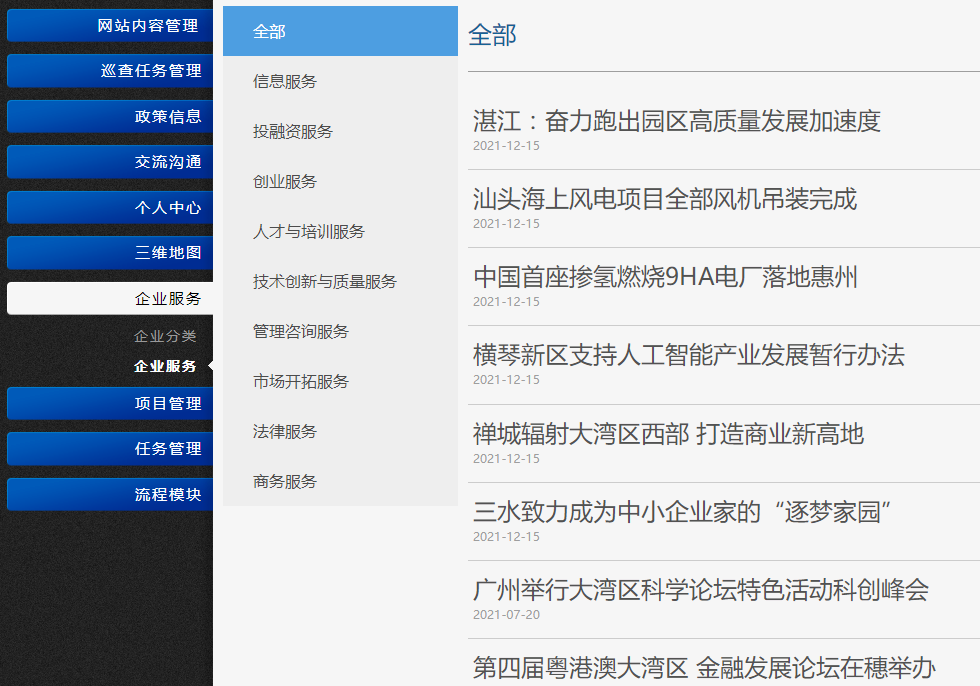Screen dimensions: 980x686
Task: Select 市场开拓服务 category
Action: point(341,381)
